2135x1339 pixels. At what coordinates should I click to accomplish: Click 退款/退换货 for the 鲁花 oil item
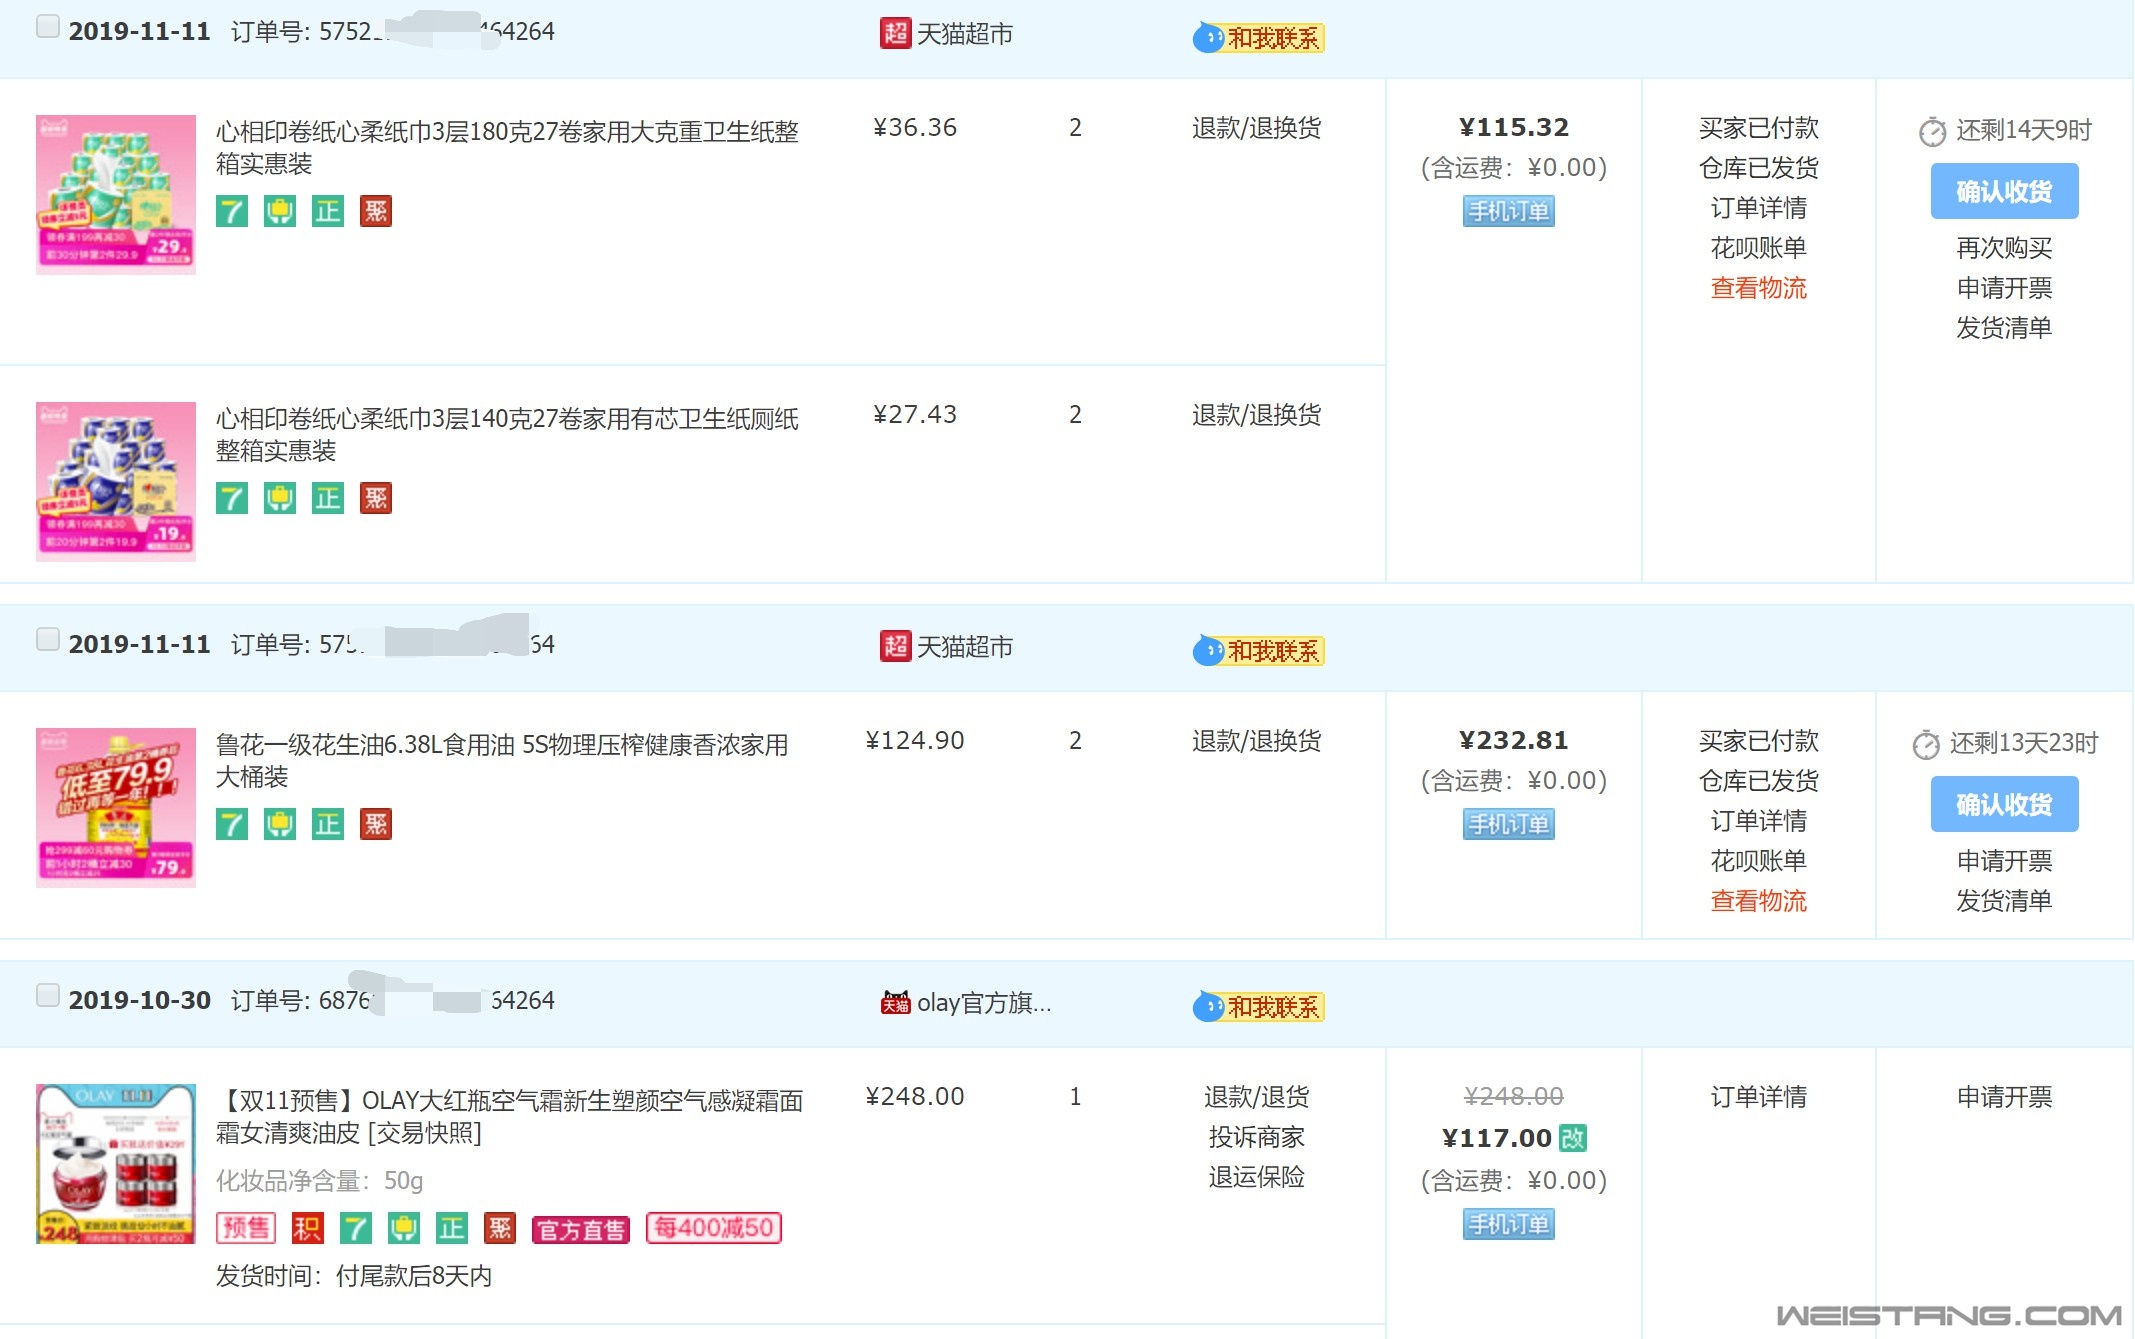1257,741
